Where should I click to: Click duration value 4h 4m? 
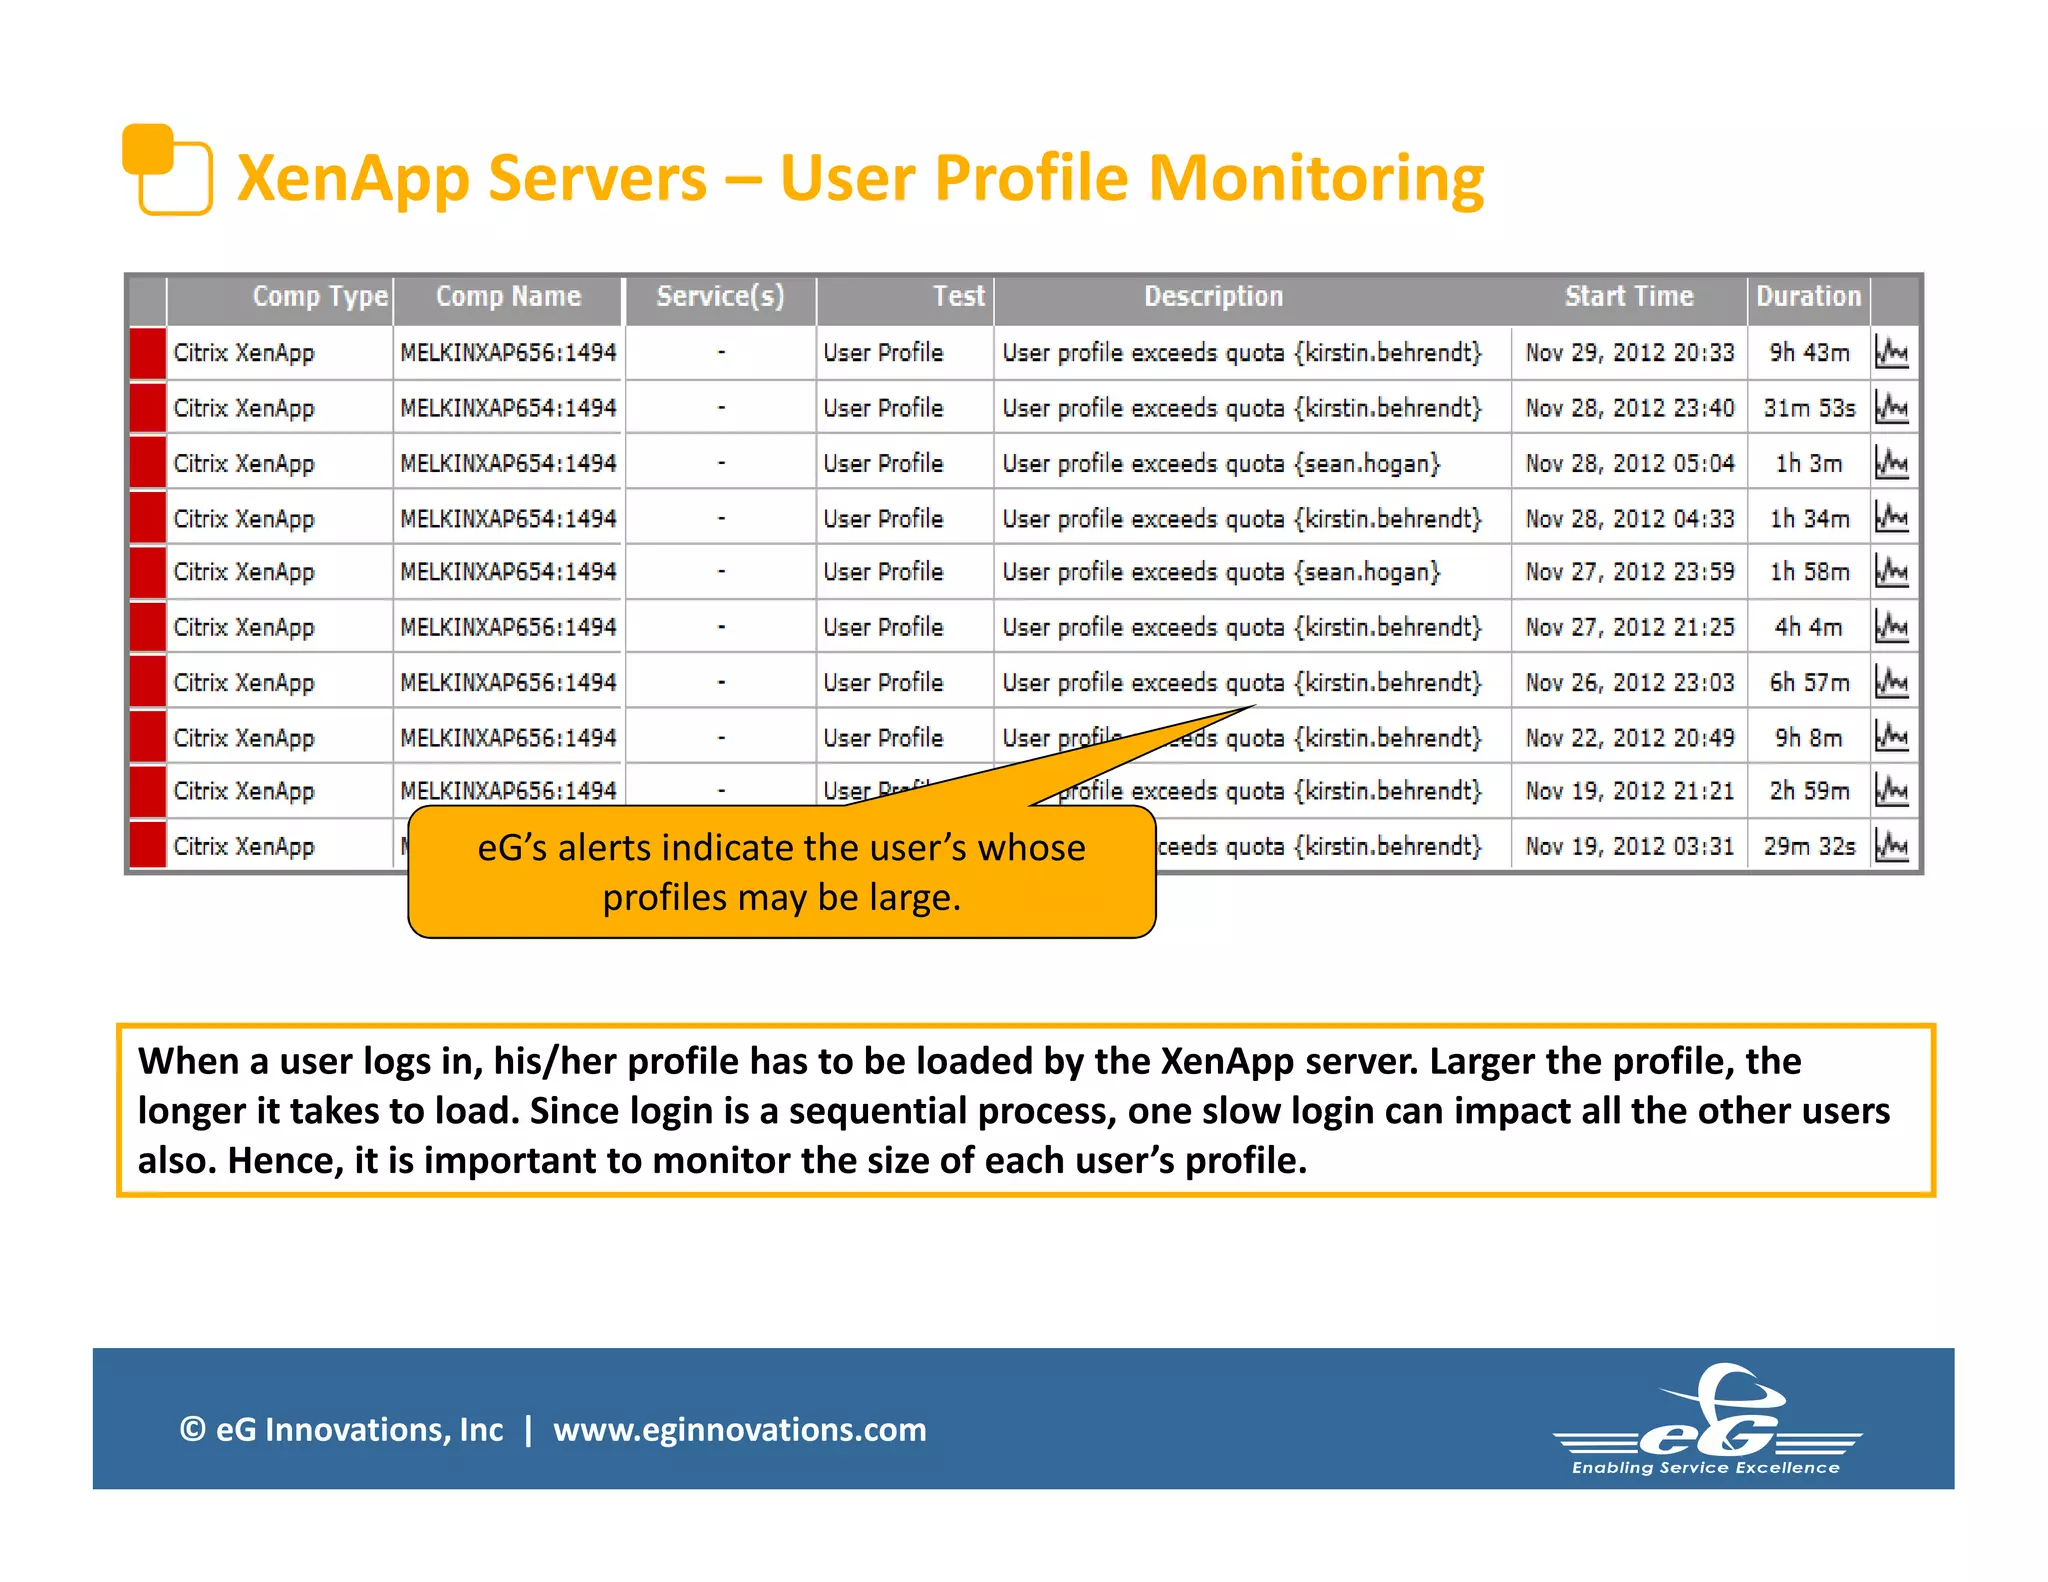point(1808,627)
